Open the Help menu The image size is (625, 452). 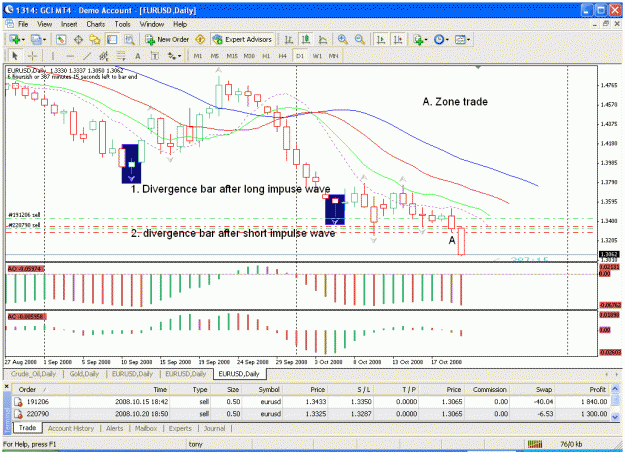tap(180, 24)
